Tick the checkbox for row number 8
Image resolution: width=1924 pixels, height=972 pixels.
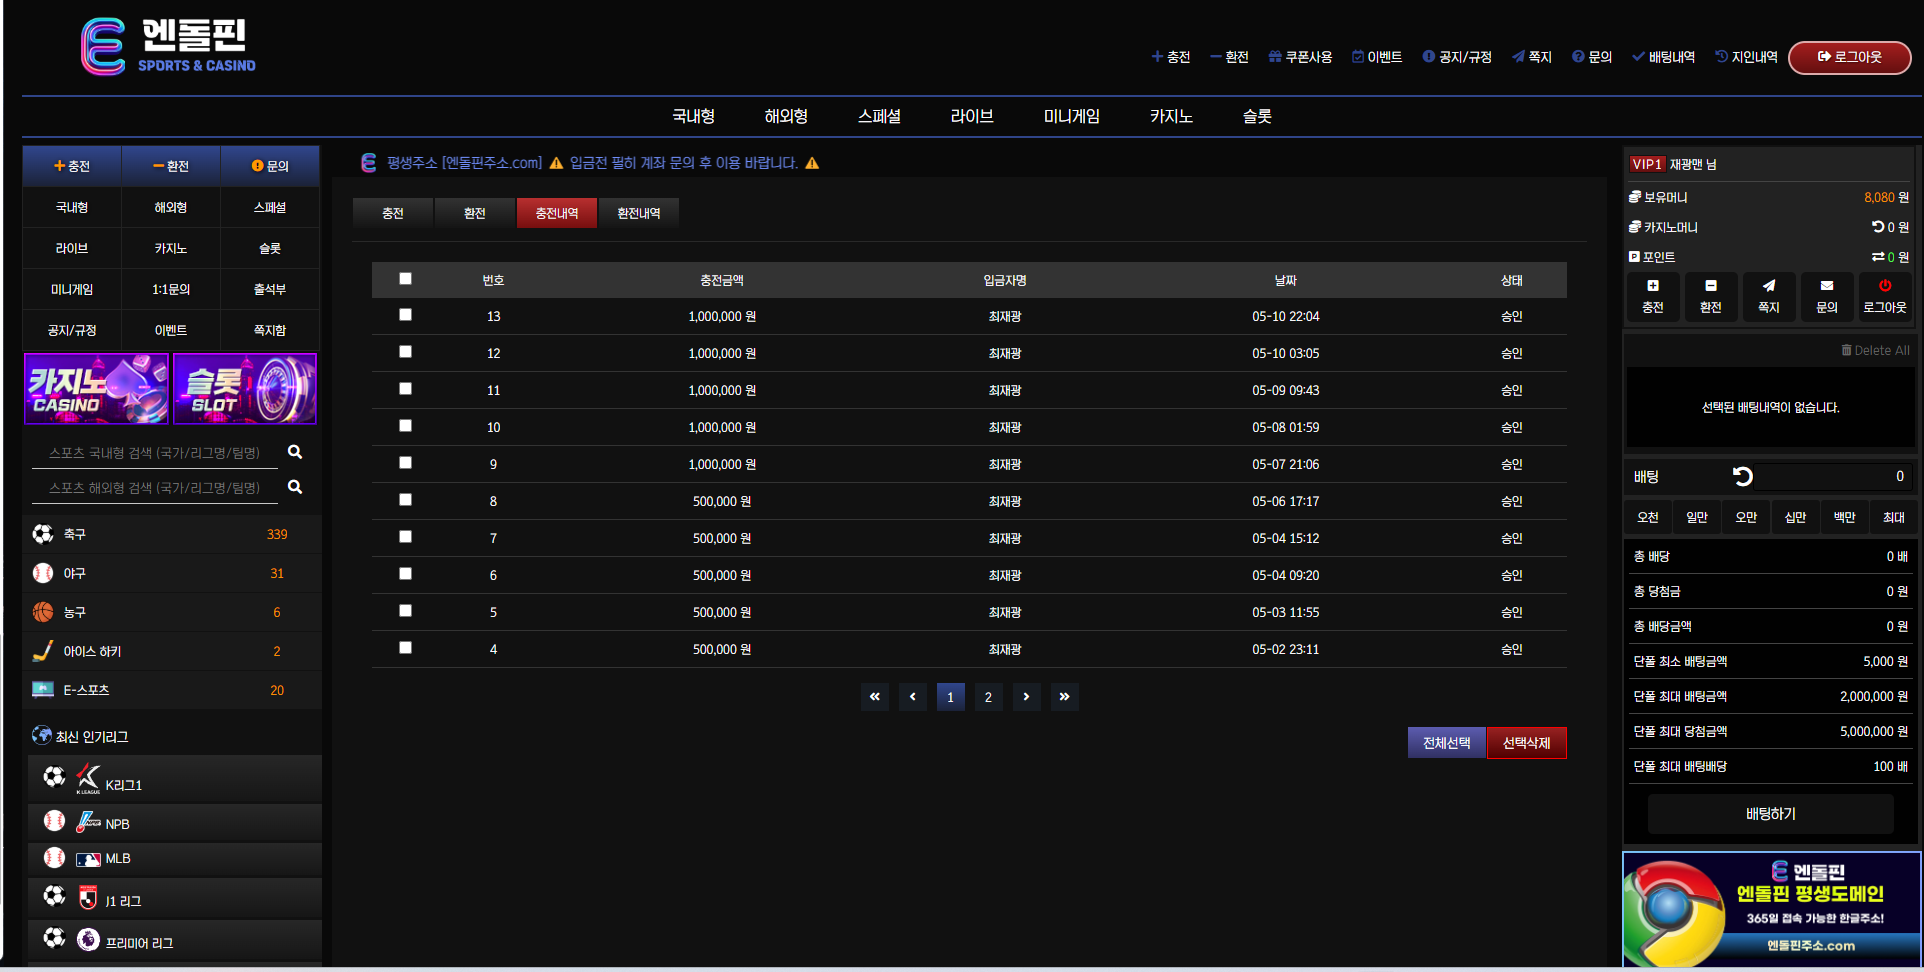click(x=405, y=500)
